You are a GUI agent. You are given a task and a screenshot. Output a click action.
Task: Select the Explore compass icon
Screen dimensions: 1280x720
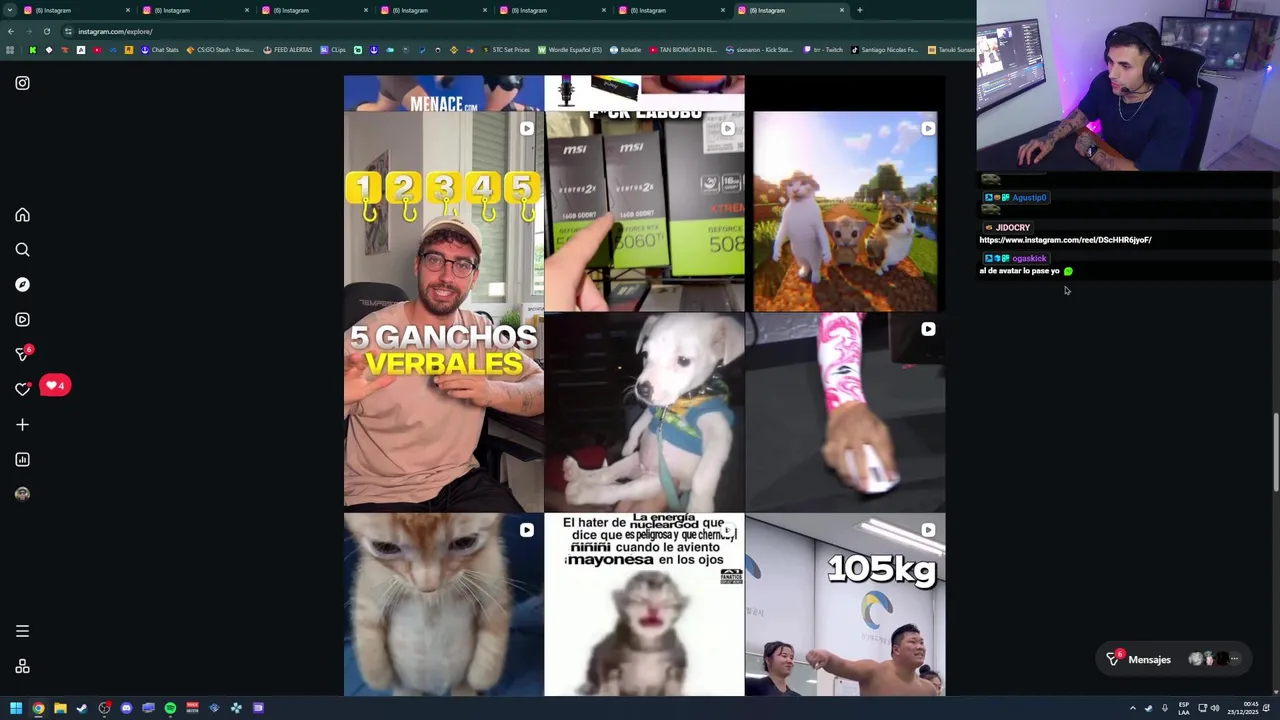coord(22,285)
